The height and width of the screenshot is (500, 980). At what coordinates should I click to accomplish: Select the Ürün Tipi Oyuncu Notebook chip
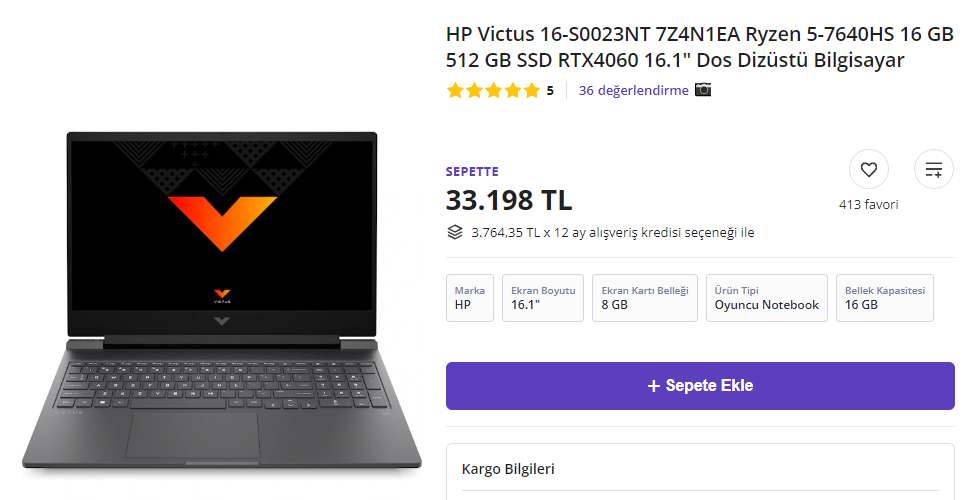click(767, 298)
